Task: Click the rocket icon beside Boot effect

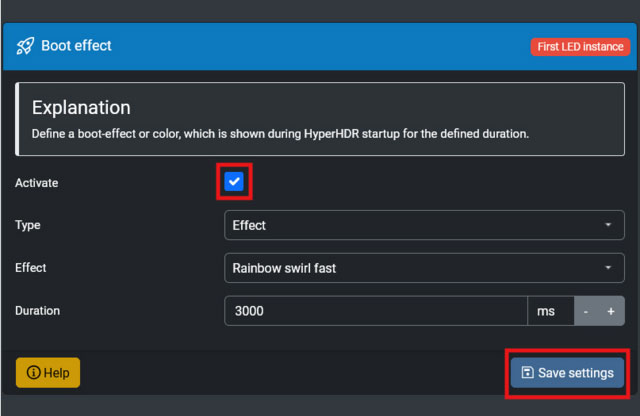Action: pyautogui.click(x=26, y=46)
